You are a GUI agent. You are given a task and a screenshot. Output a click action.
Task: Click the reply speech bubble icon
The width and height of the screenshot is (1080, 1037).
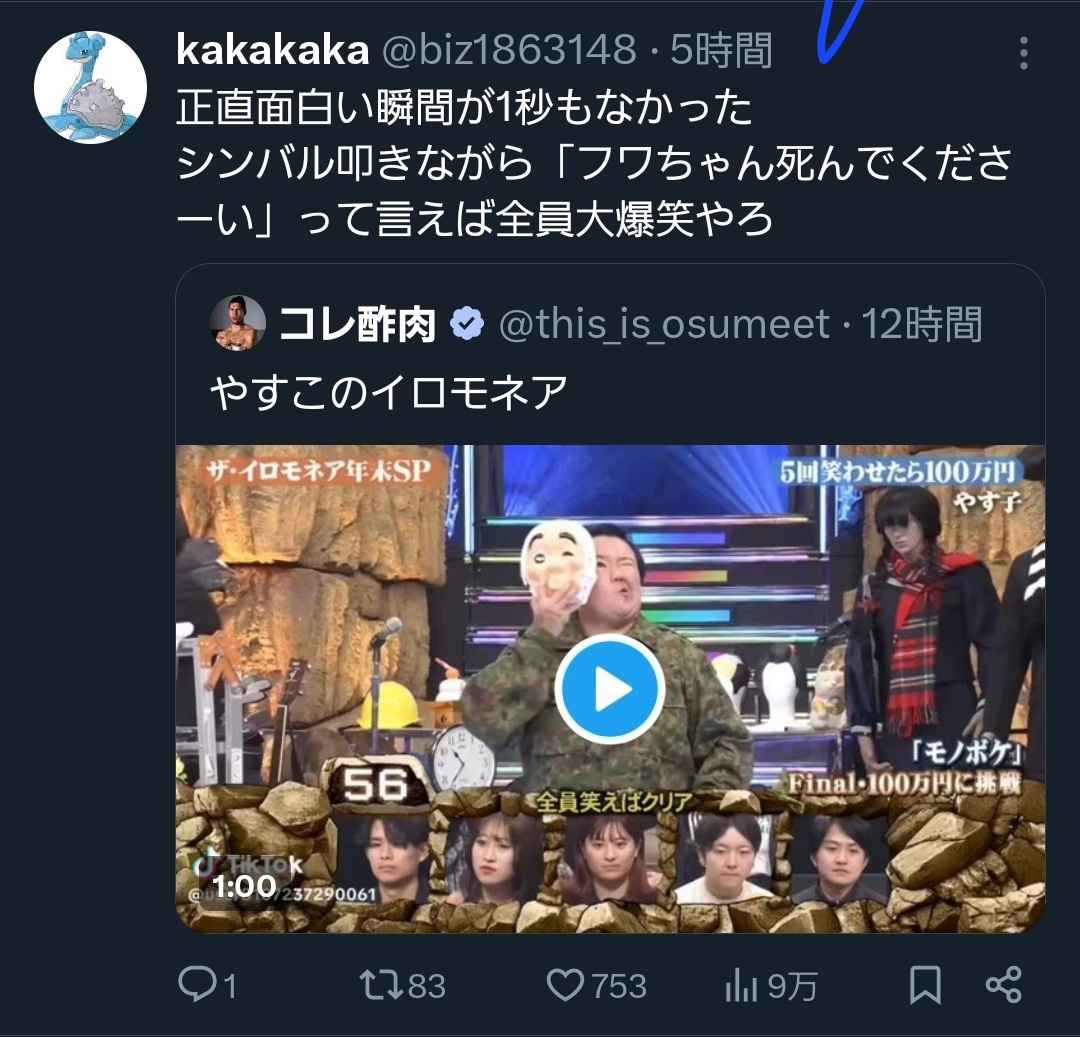click(x=198, y=984)
